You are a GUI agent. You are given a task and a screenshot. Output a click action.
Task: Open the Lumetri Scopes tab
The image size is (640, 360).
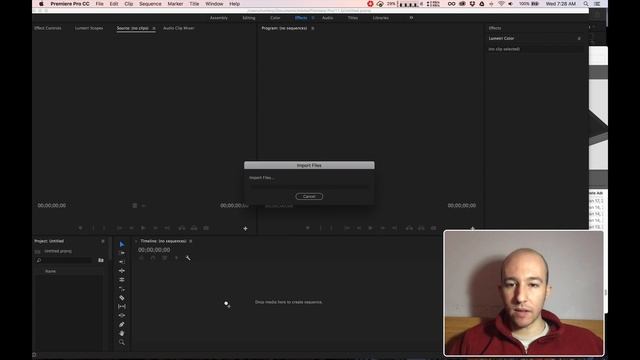(89, 28)
